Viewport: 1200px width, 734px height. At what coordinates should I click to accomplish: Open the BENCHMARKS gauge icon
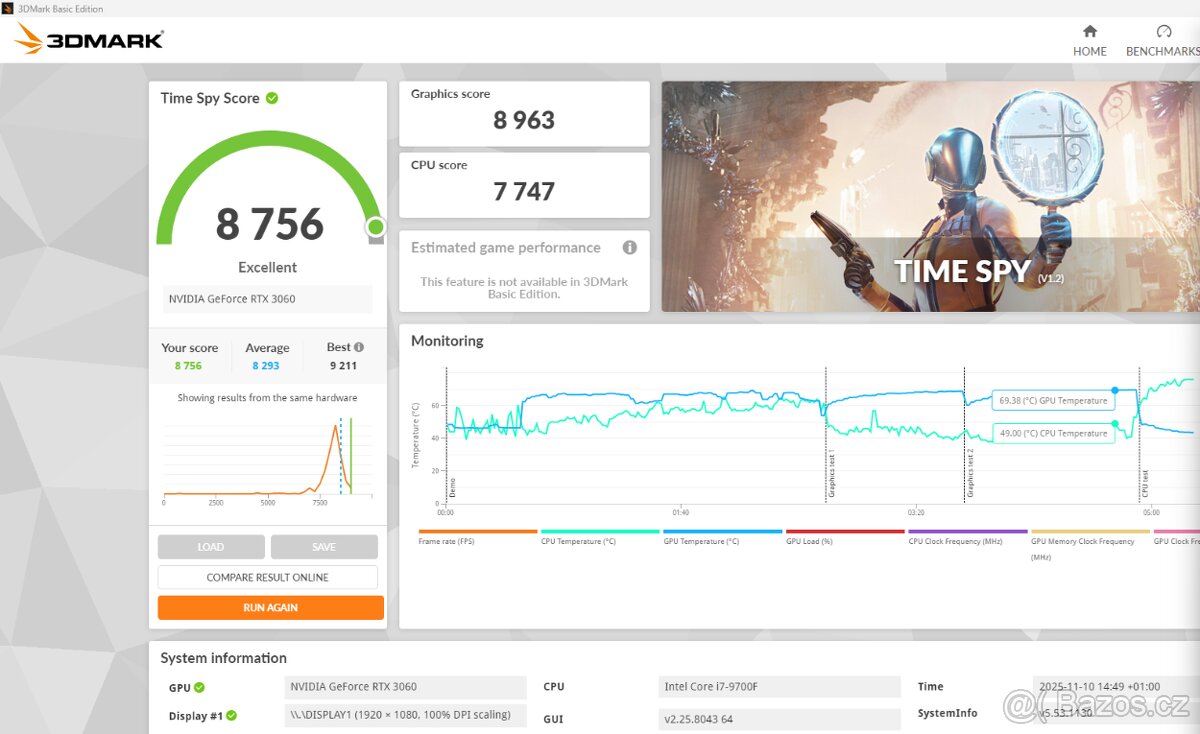coord(1163,32)
